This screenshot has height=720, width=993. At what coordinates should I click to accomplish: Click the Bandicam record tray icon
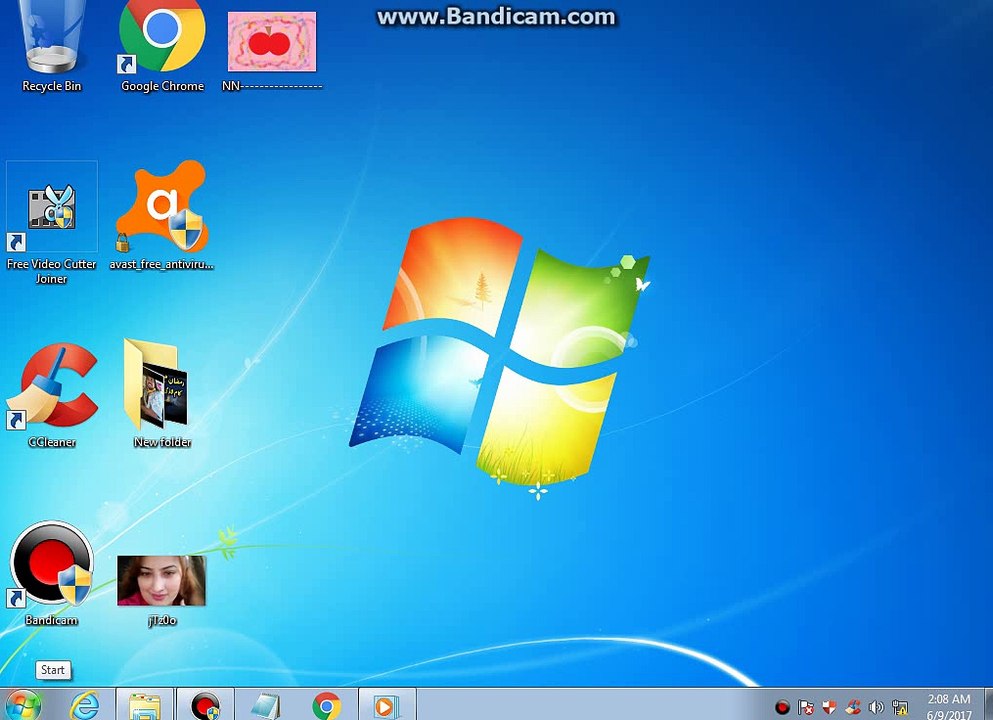[x=782, y=707]
